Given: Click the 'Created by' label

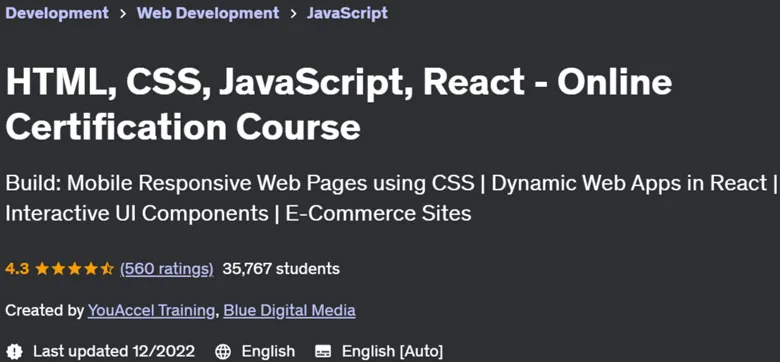Looking at the screenshot, I should click(x=44, y=311).
